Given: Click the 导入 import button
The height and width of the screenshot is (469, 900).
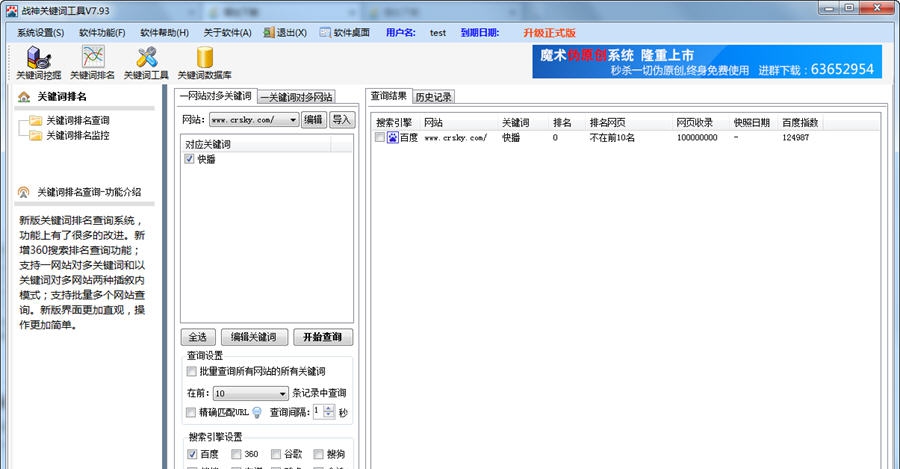Looking at the screenshot, I should [x=342, y=120].
